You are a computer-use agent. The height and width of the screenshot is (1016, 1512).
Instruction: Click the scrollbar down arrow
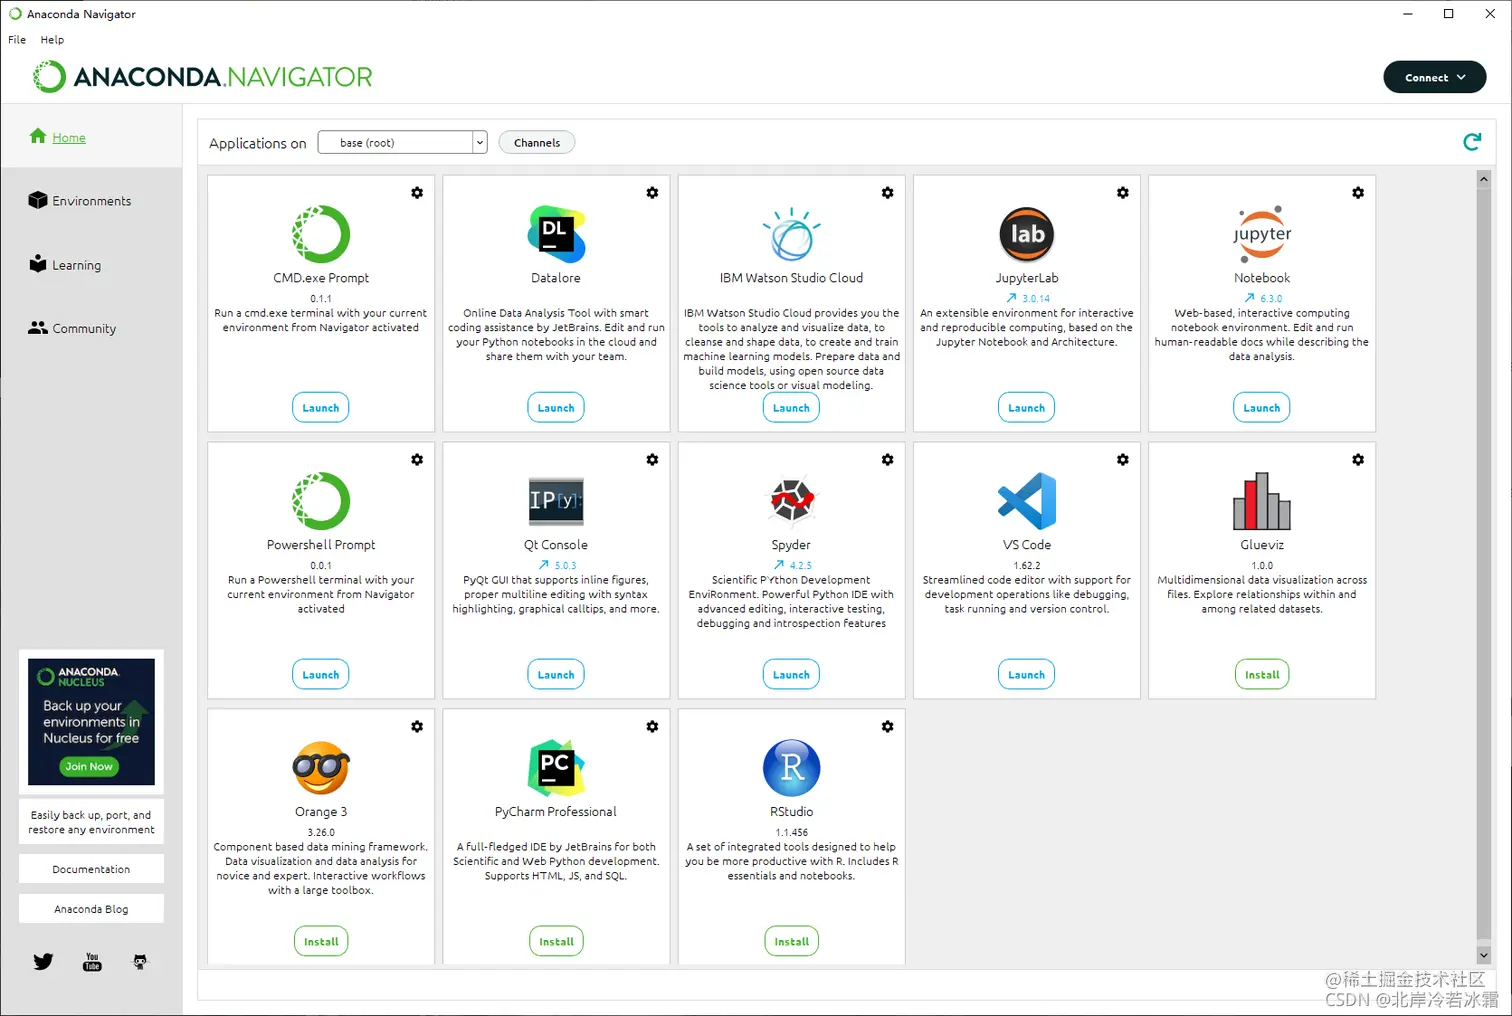[x=1484, y=955]
